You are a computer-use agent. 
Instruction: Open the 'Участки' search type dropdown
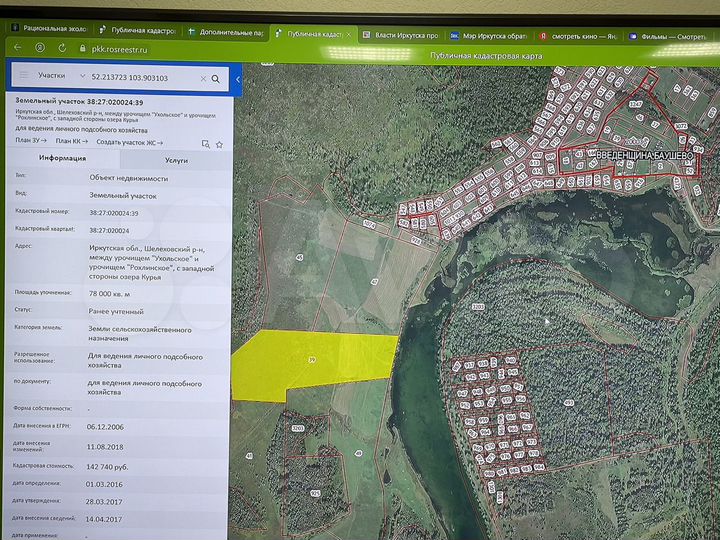[60, 76]
